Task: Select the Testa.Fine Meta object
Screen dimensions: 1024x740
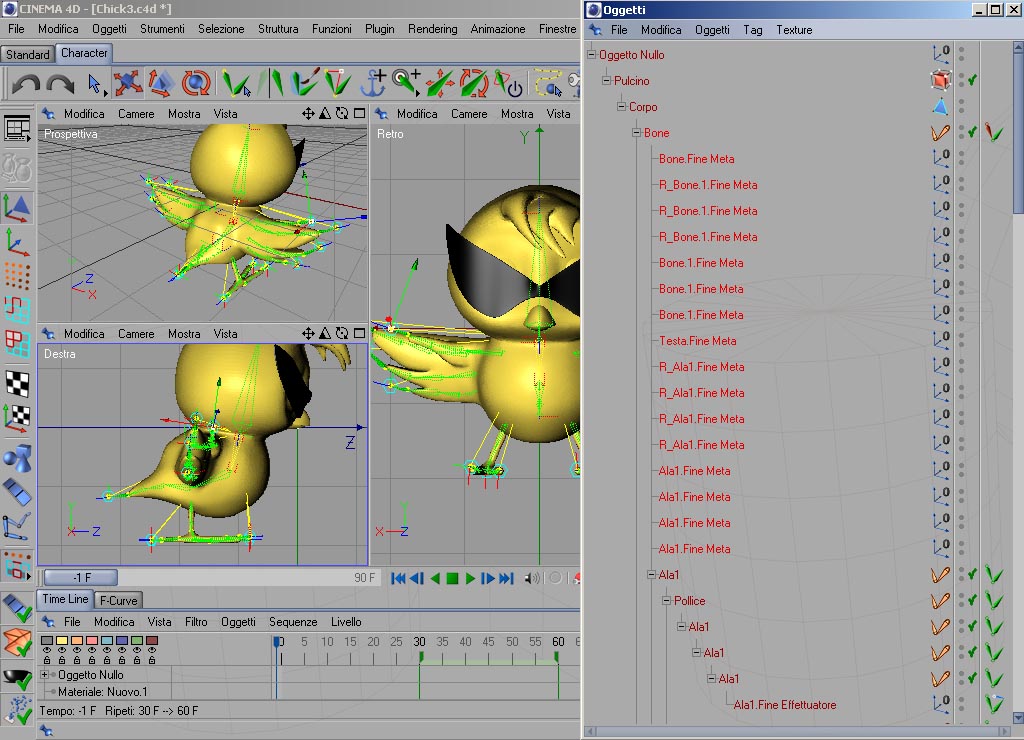Action: click(x=697, y=341)
